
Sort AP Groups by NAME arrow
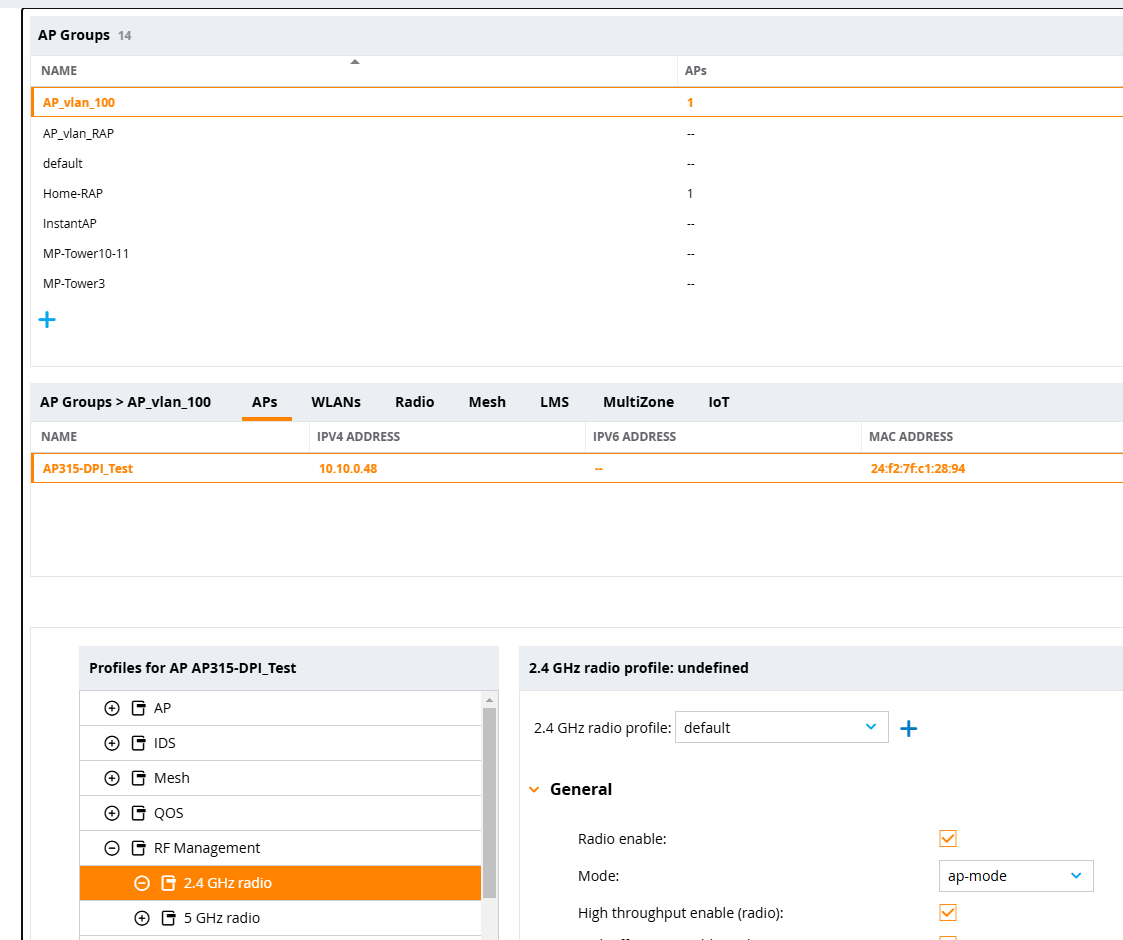[x=355, y=62]
